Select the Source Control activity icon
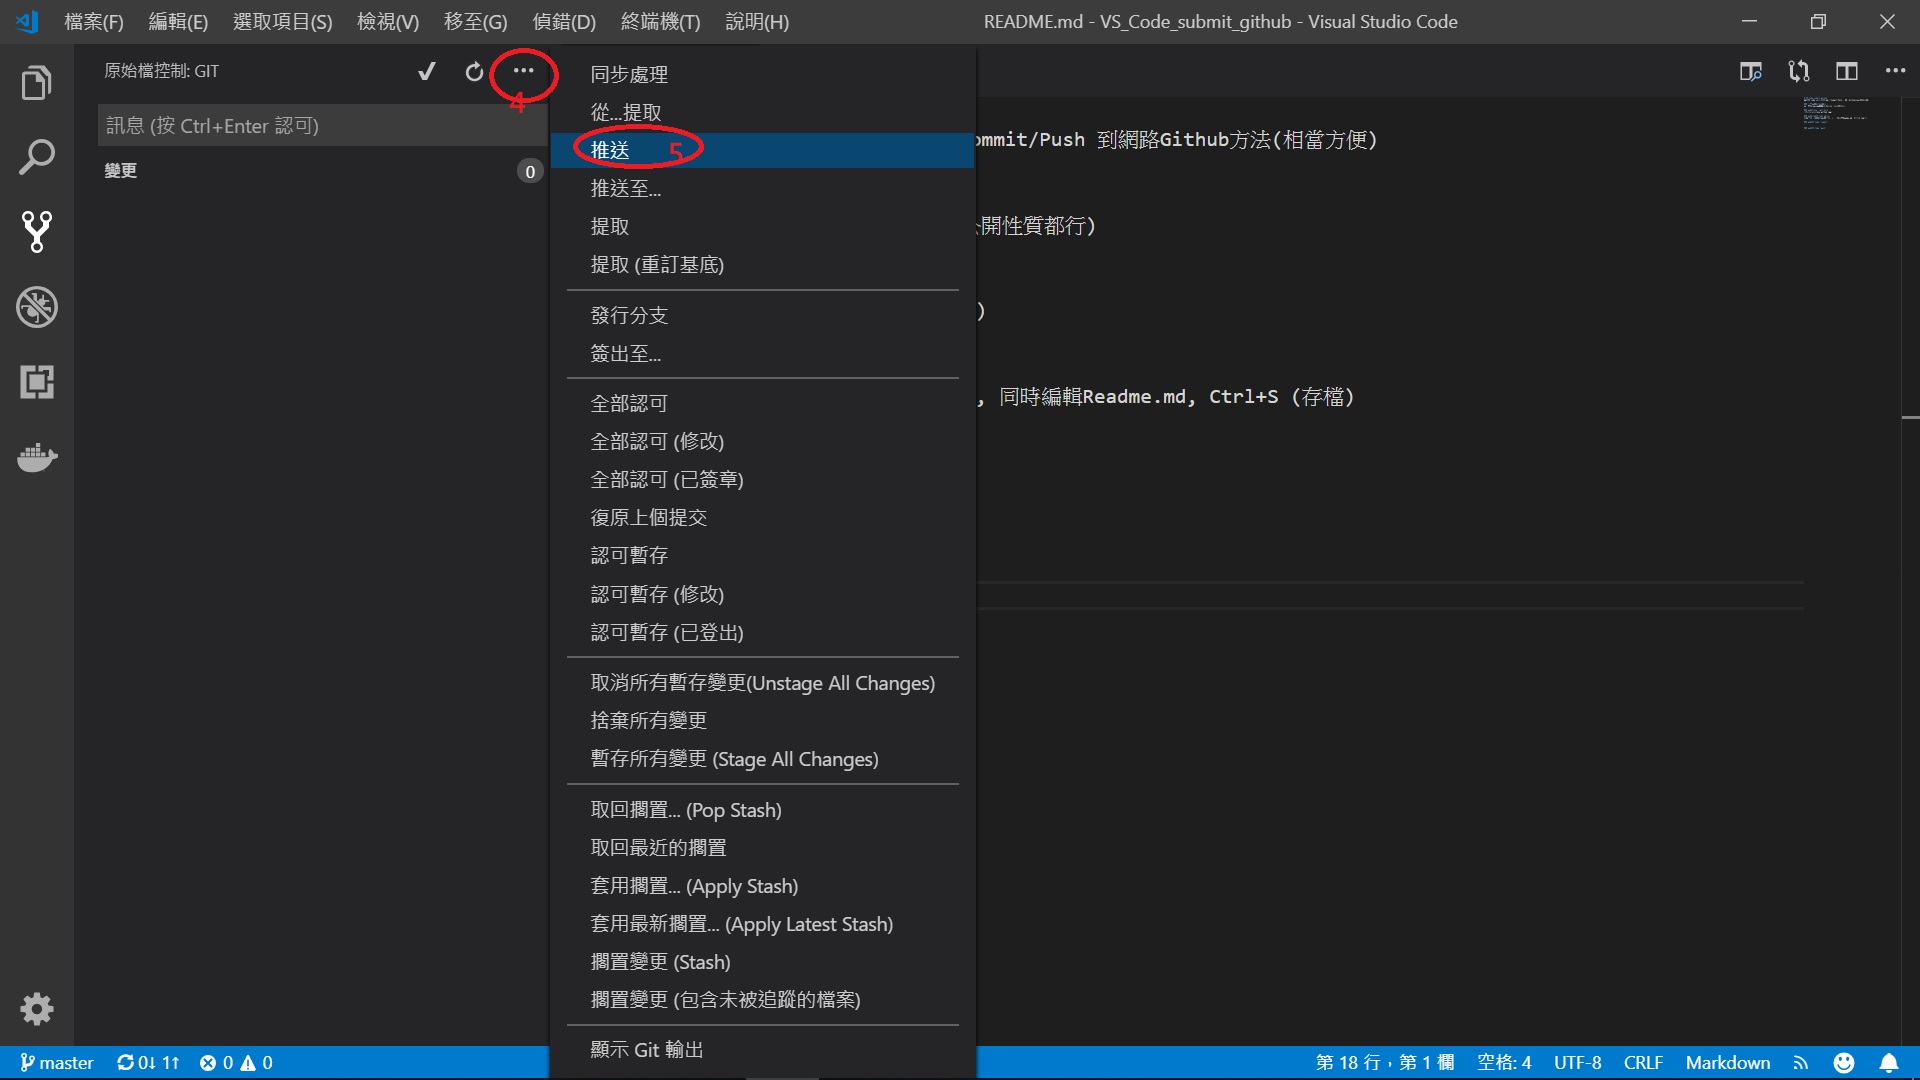This screenshot has width=1920, height=1080. (37, 232)
